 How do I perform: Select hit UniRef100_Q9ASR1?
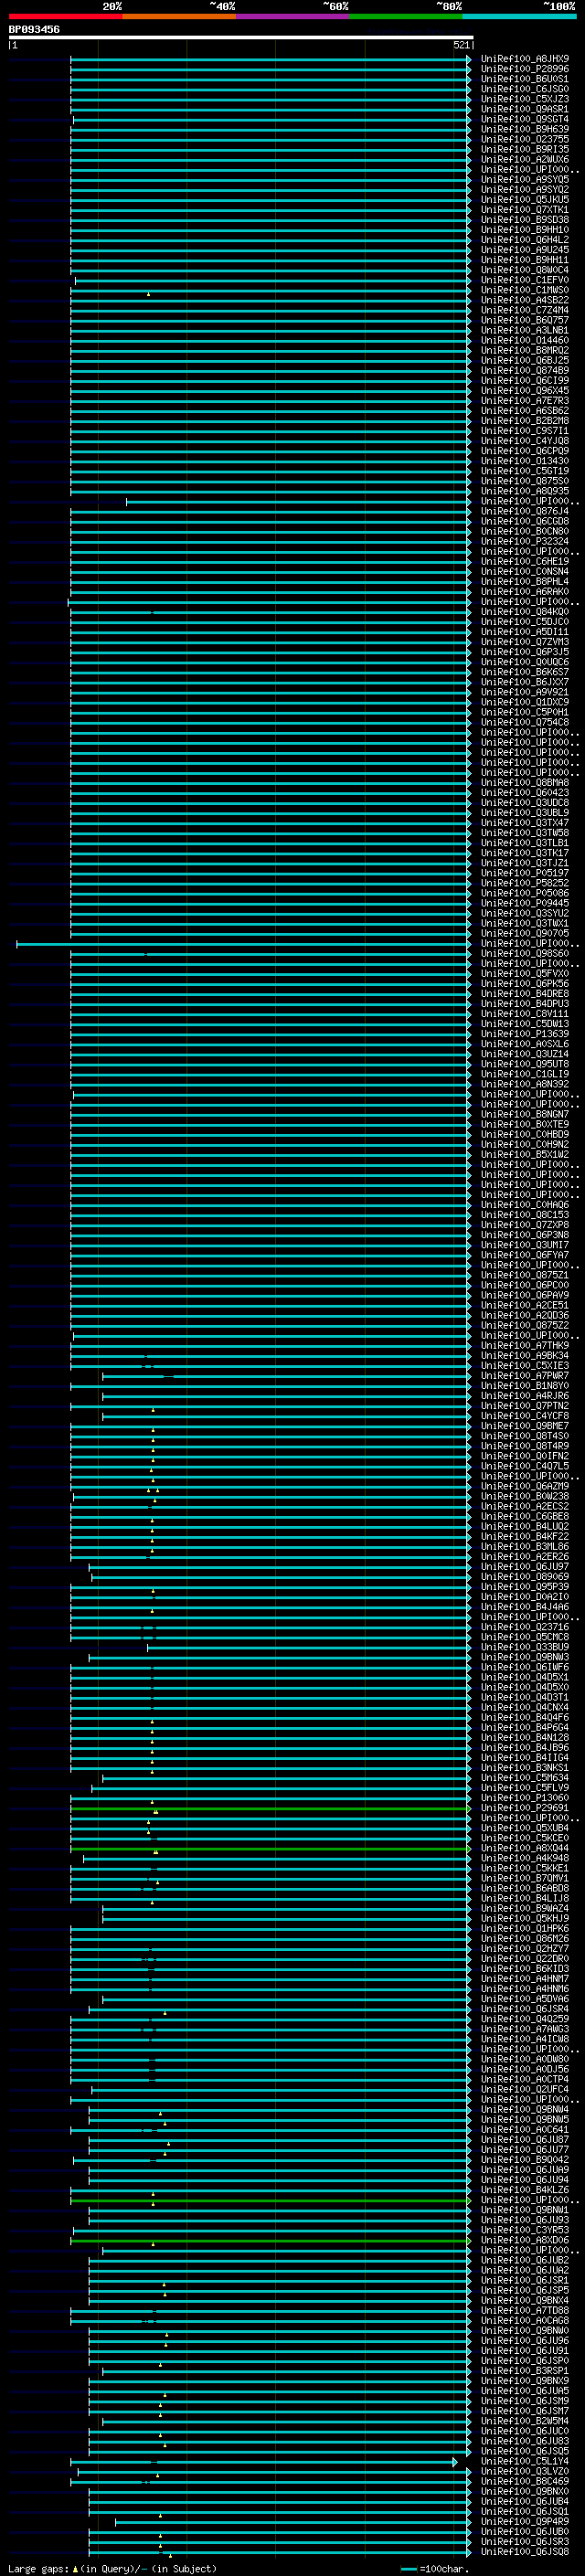click(x=524, y=109)
